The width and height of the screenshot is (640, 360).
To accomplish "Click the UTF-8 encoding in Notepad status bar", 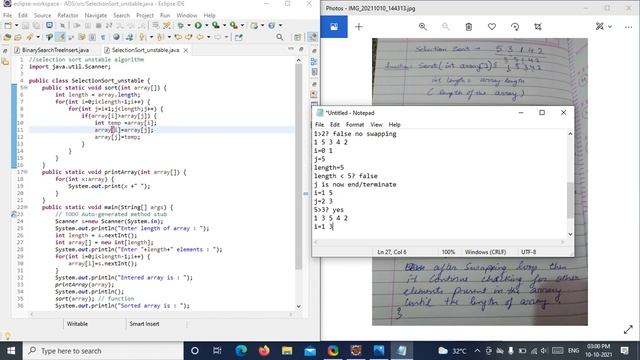I will click(x=529, y=252).
